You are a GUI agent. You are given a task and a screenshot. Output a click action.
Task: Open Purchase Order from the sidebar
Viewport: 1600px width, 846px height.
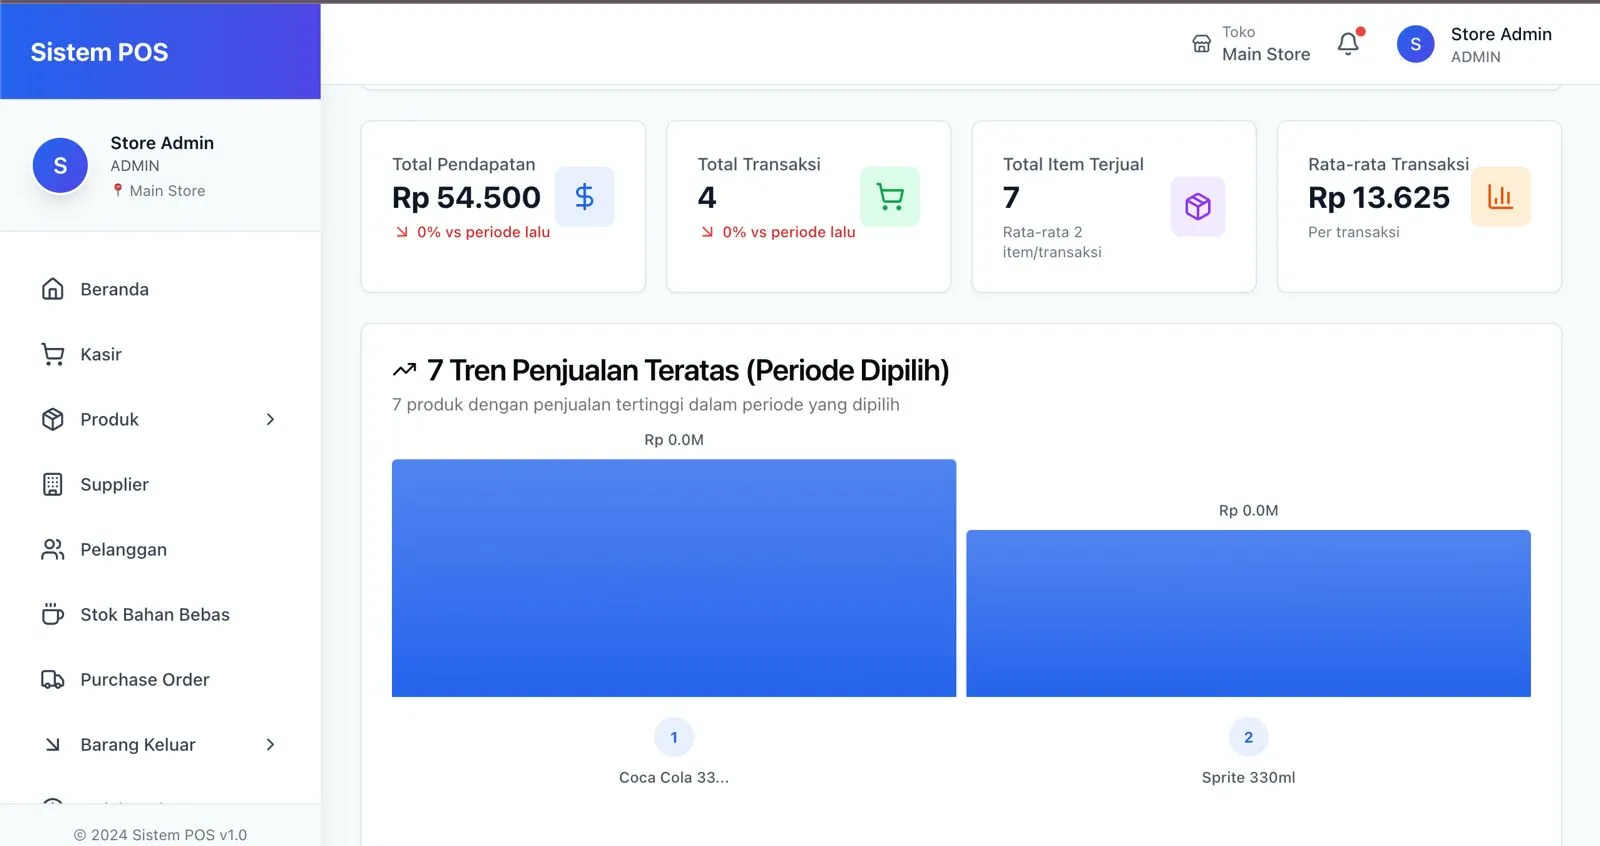(144, 680)
